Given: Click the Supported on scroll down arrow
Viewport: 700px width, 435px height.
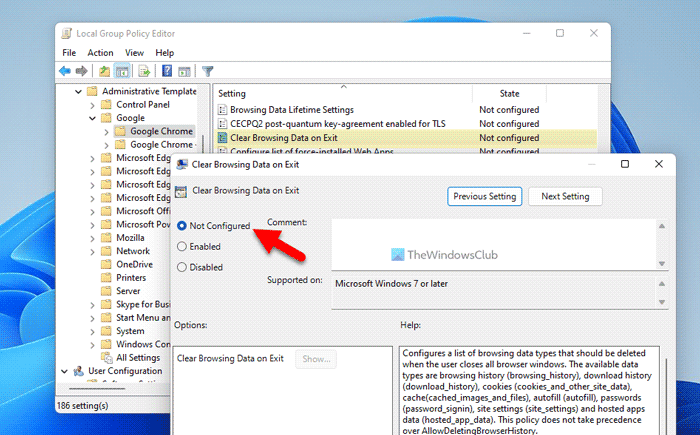Looking at the screenshot, I should (x=662, y=302).
